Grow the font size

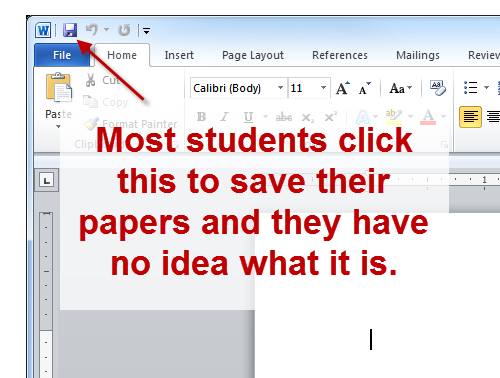[x=343, y=88]
